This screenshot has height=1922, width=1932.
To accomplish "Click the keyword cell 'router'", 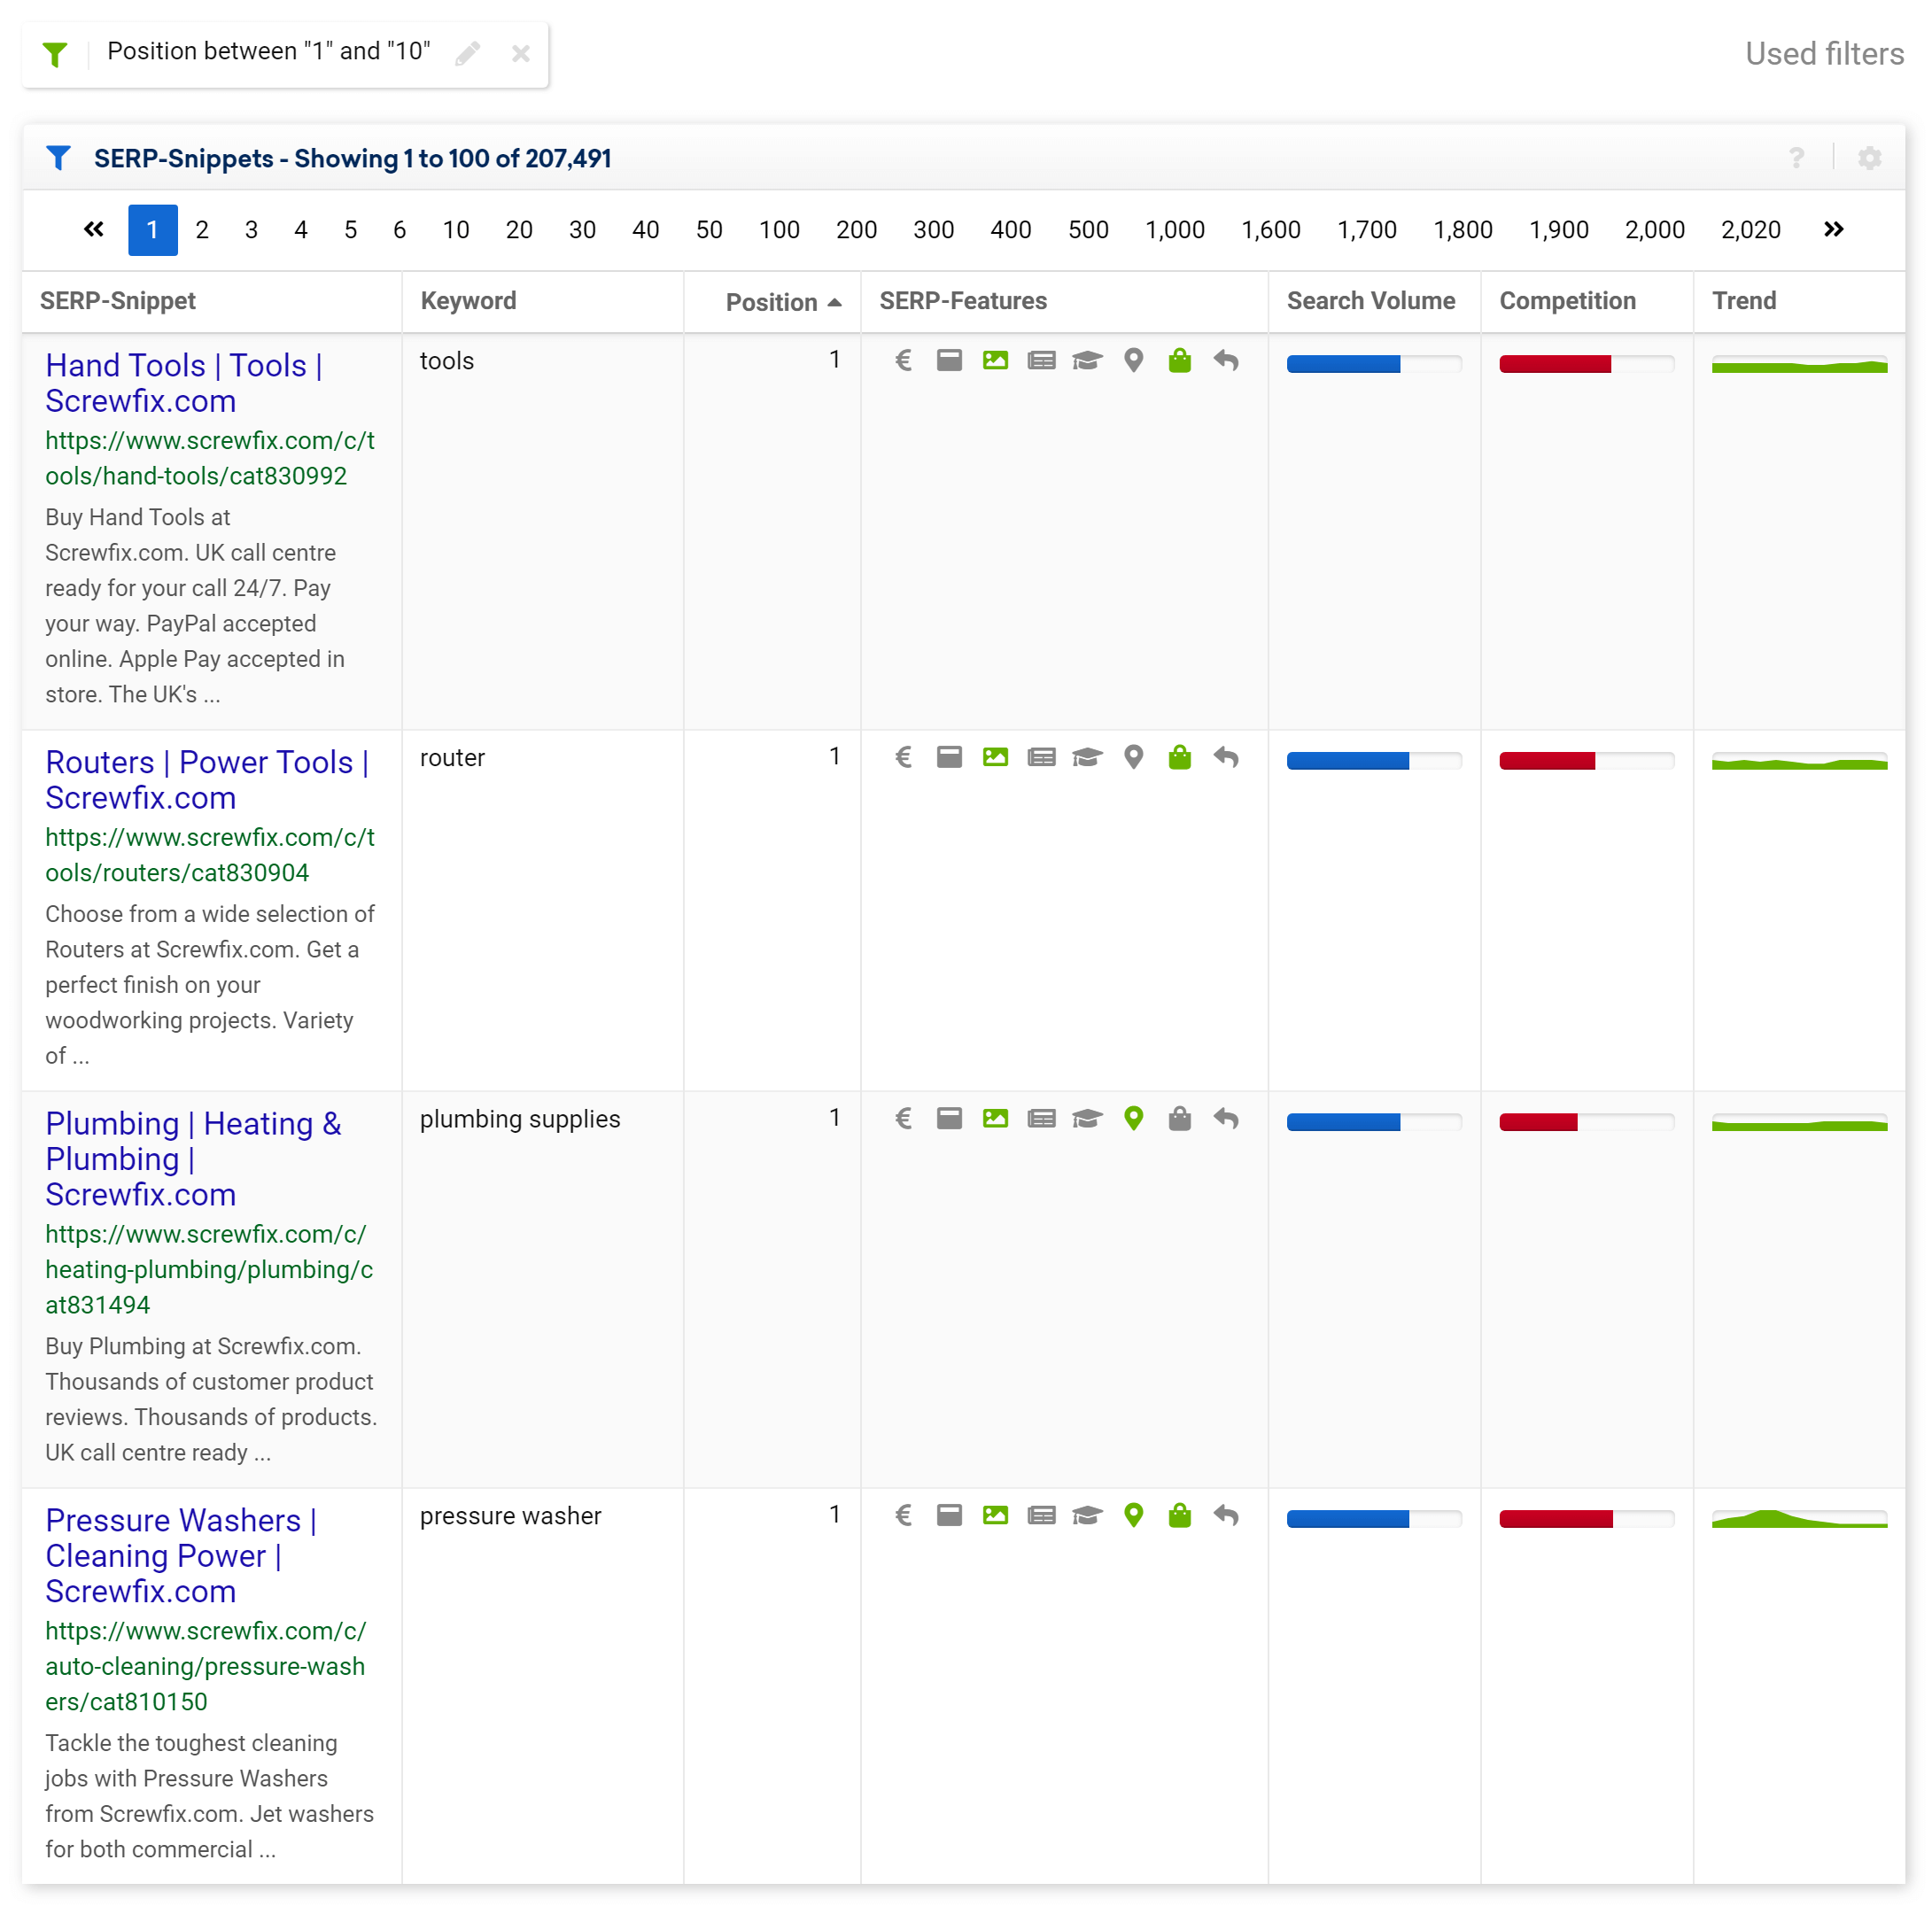I will pos(452,758).
